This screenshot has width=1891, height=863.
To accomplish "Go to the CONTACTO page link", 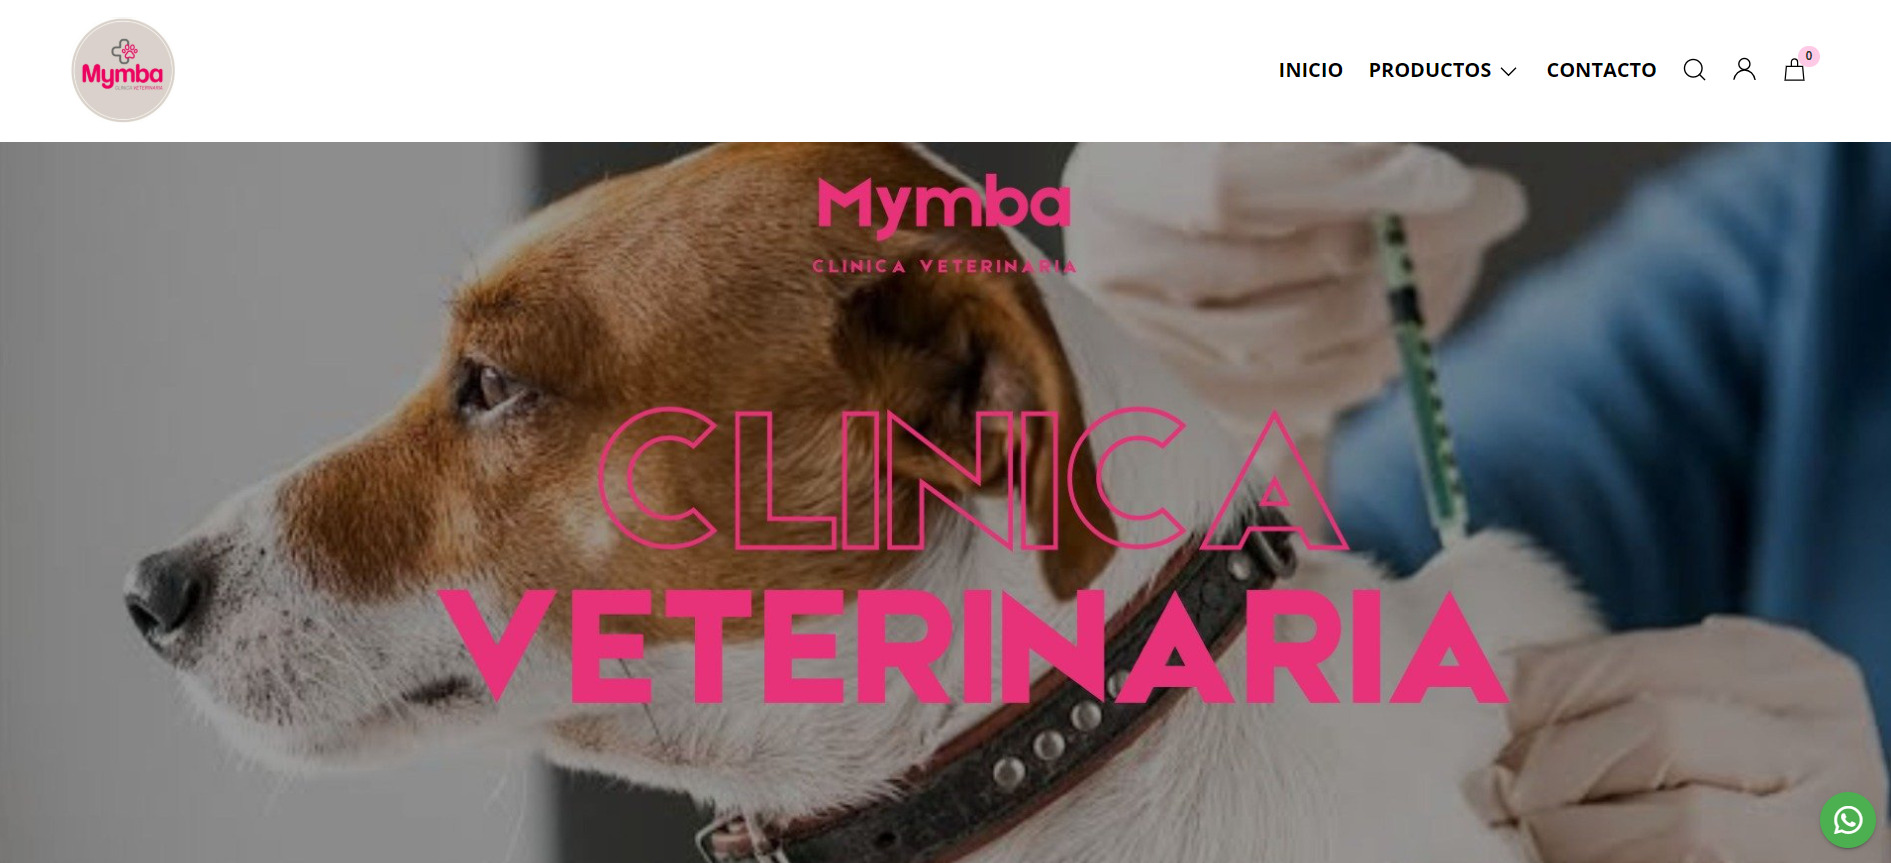I will click(x=1601, y=70).
